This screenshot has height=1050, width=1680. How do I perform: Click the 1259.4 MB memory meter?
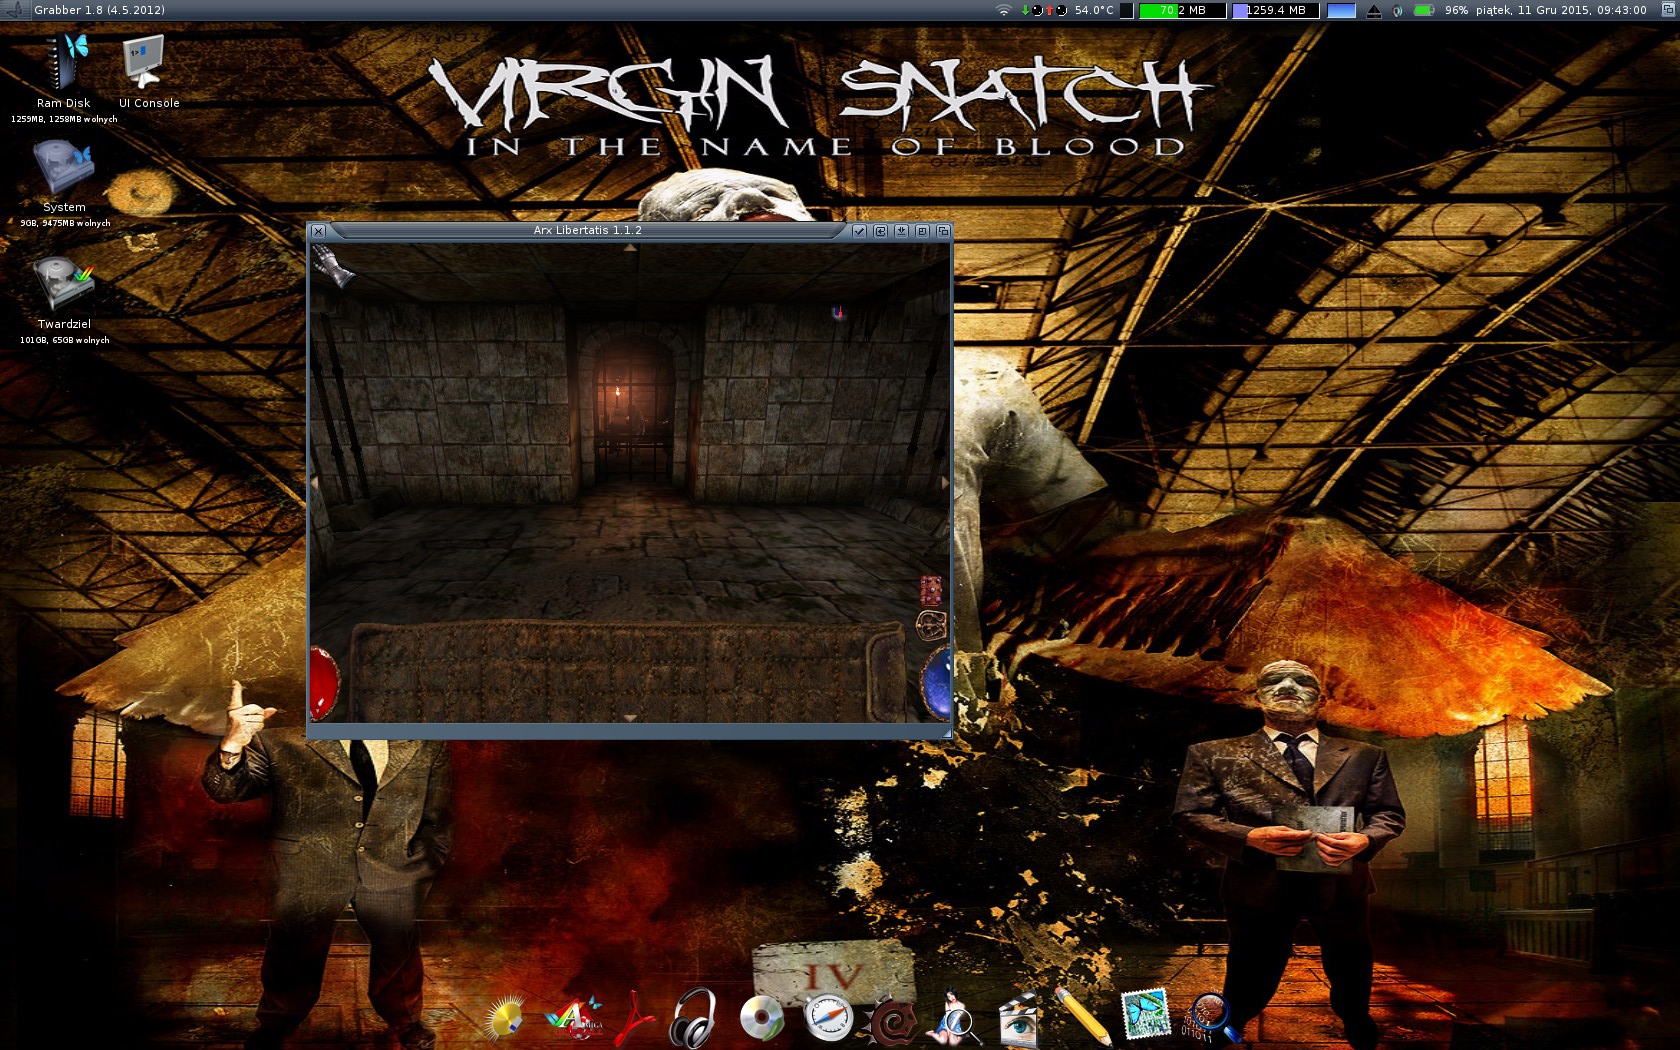[x=1275, y=10]
